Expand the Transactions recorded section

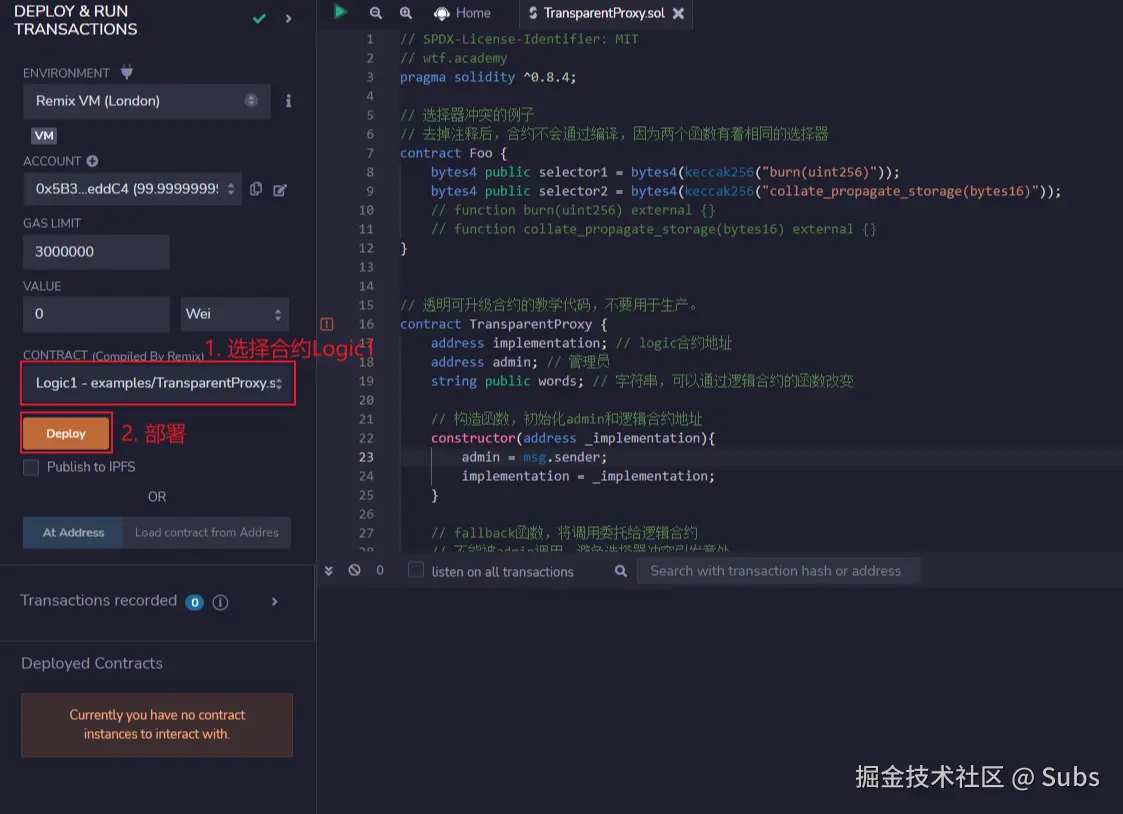click(274, 602)
